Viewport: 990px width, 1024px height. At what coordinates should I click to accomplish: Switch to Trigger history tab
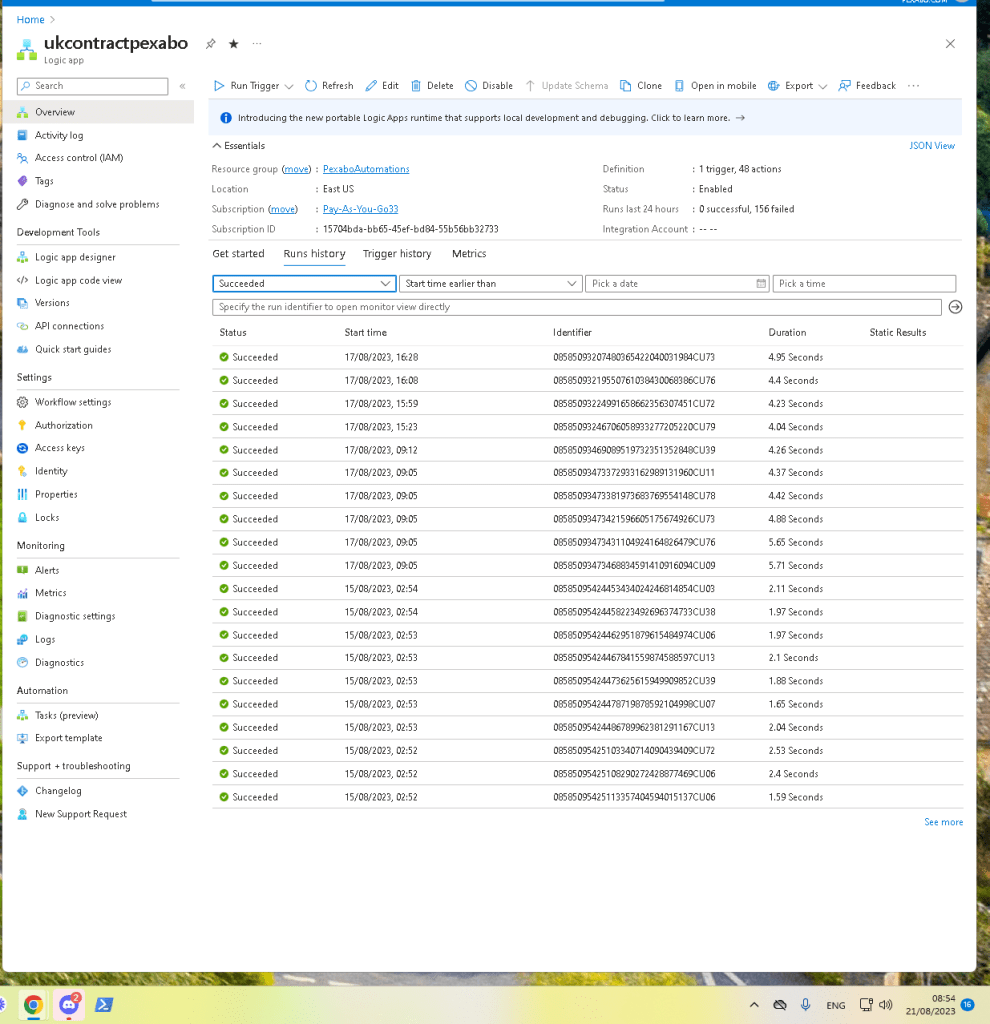397,253
